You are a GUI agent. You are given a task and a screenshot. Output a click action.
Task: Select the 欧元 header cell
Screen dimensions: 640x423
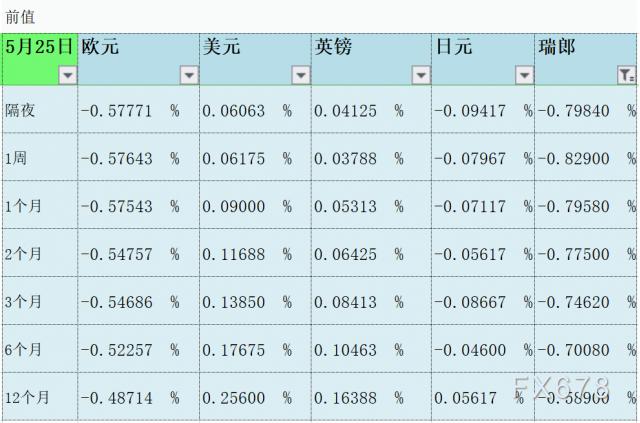[138, 59]
